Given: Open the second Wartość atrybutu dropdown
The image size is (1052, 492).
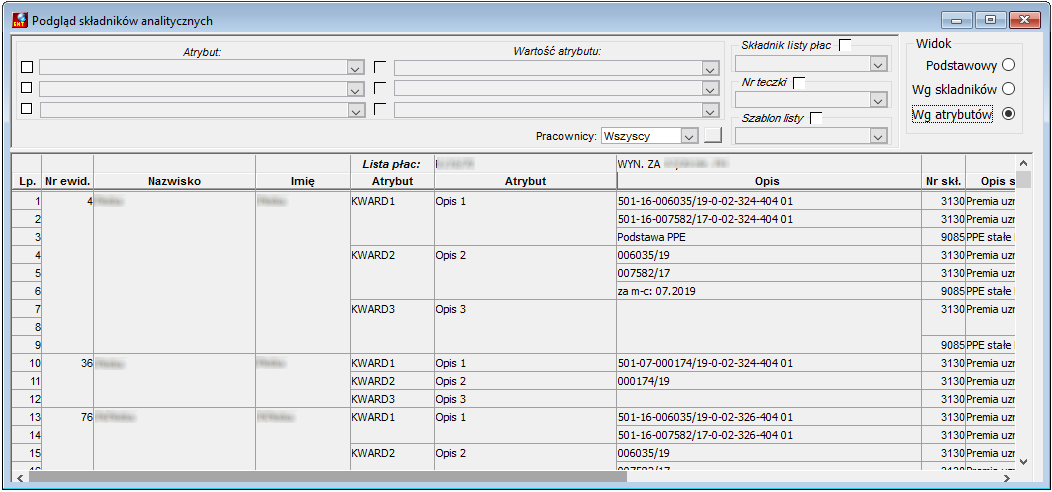Looking at the screenshot, I should tap(710, 89).
